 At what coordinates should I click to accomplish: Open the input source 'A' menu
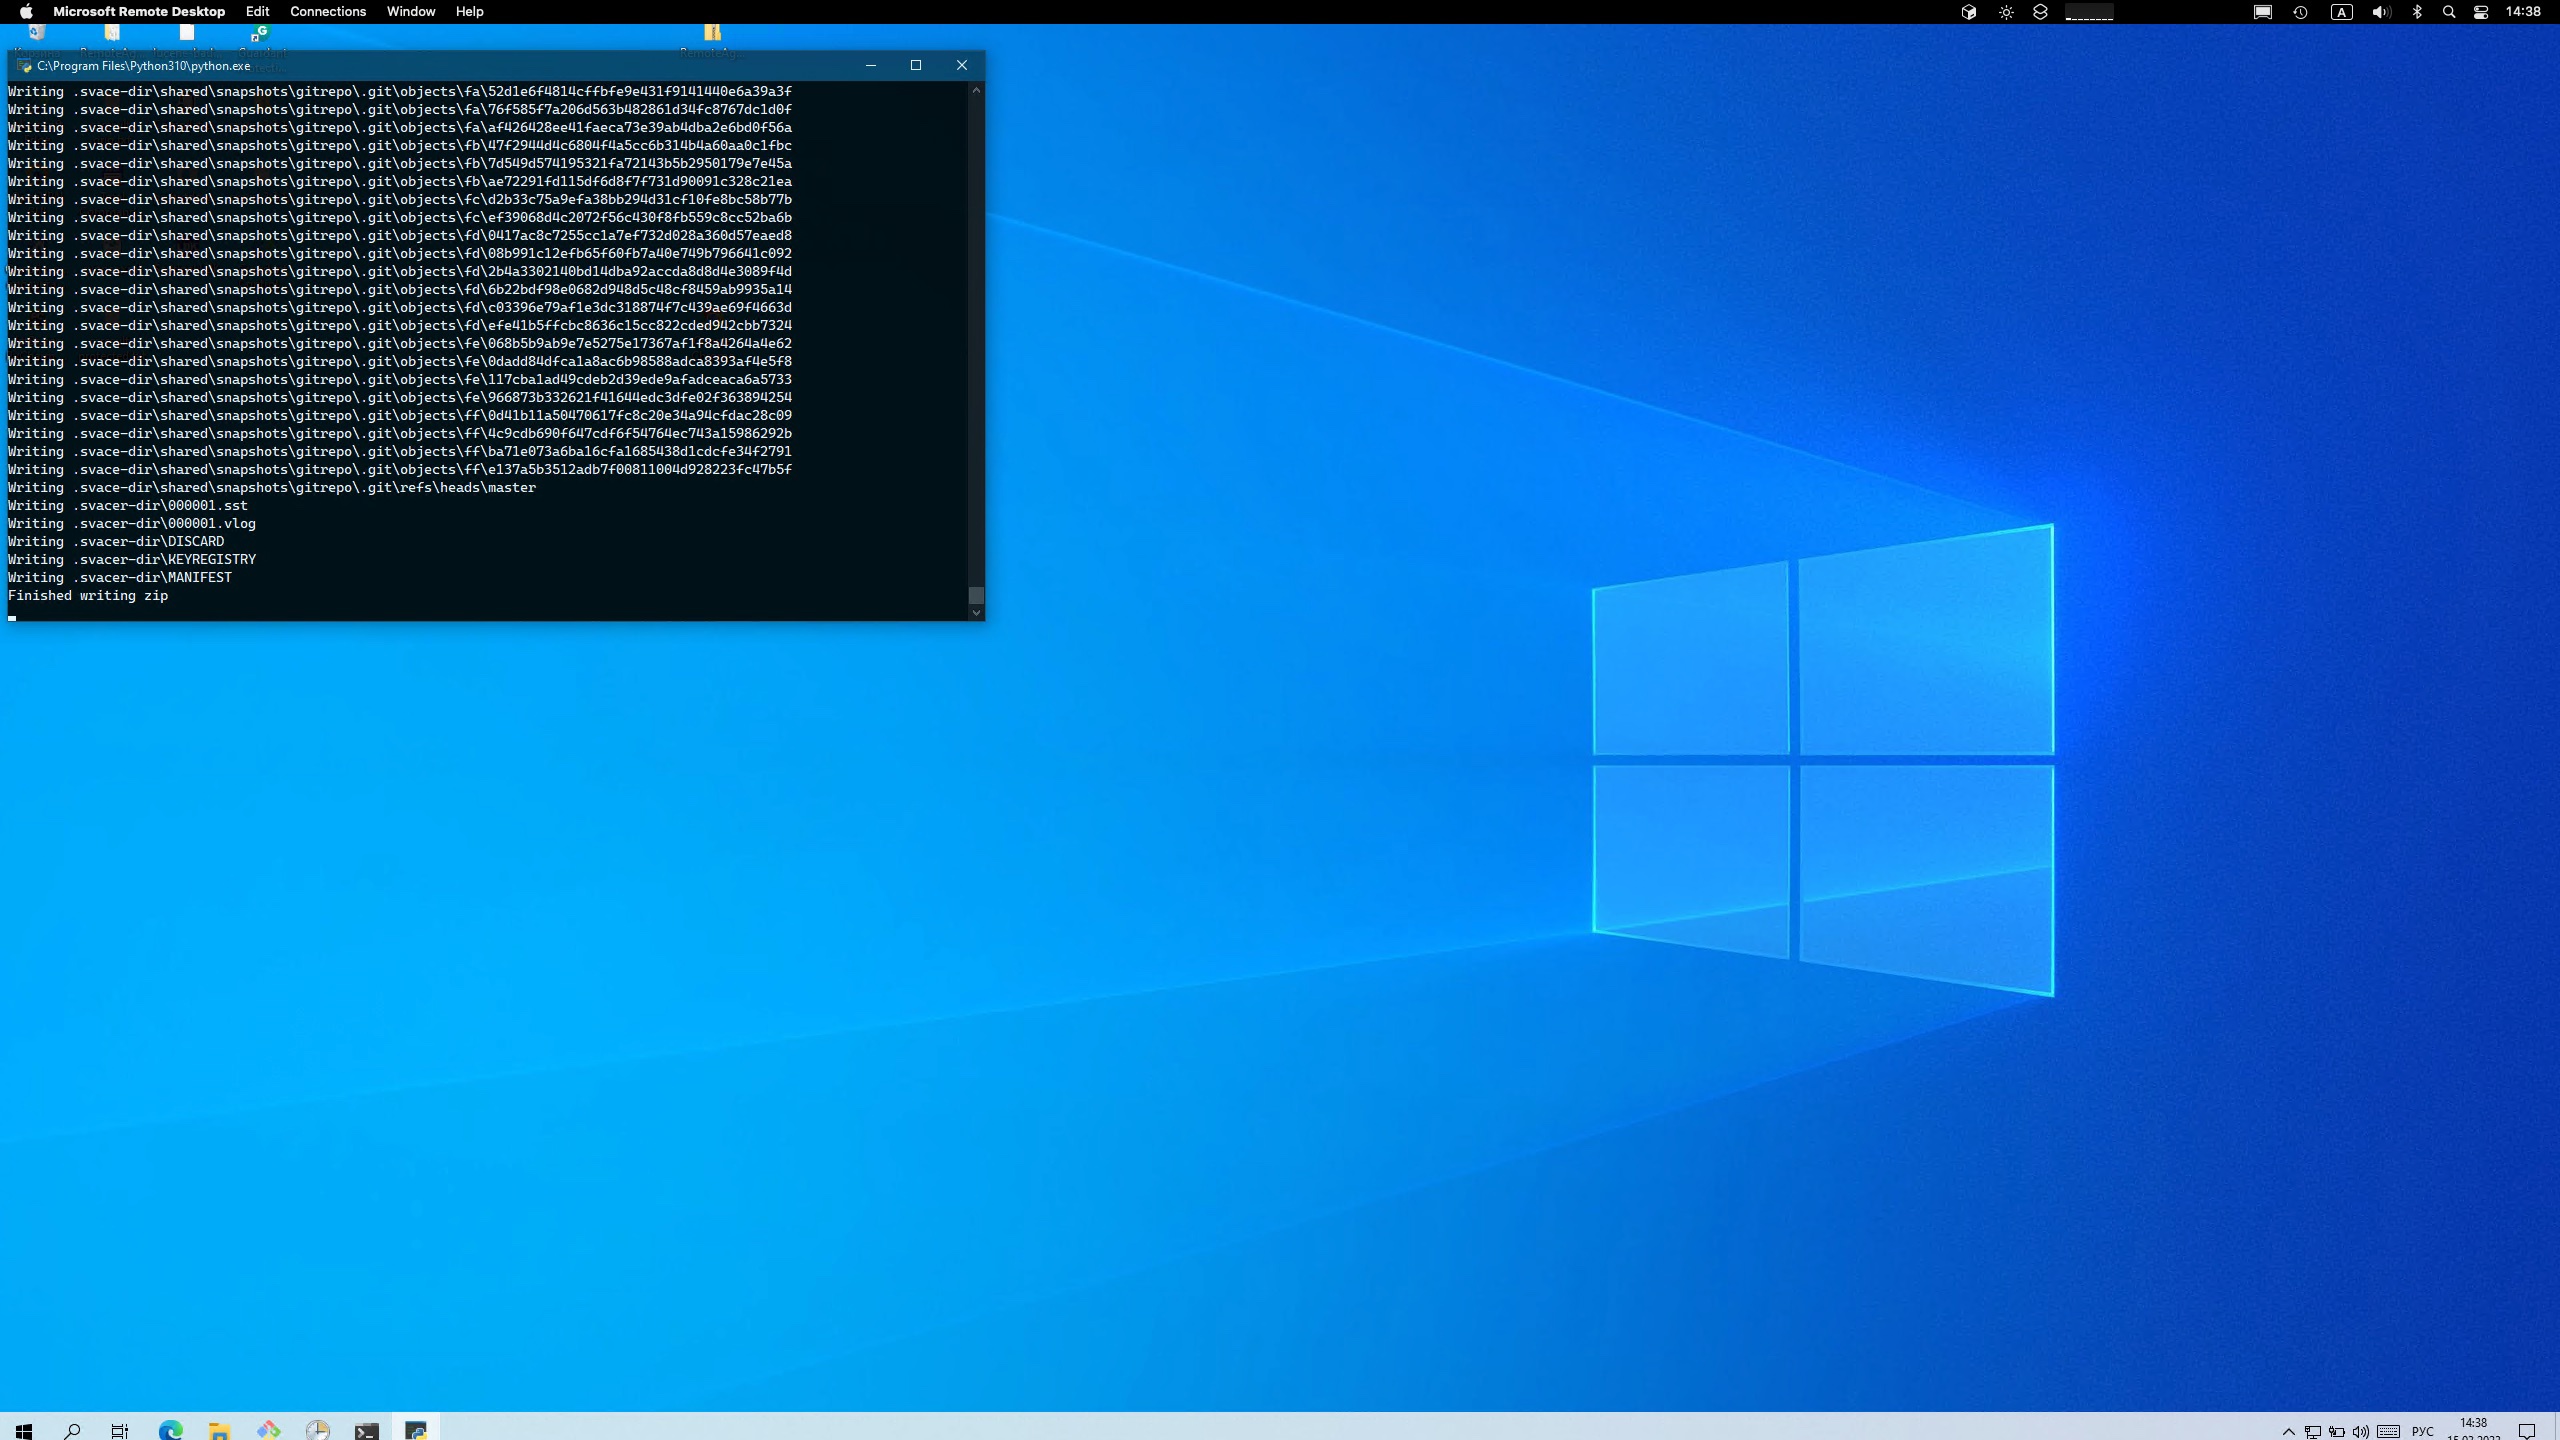click(x=2342, y=12)
